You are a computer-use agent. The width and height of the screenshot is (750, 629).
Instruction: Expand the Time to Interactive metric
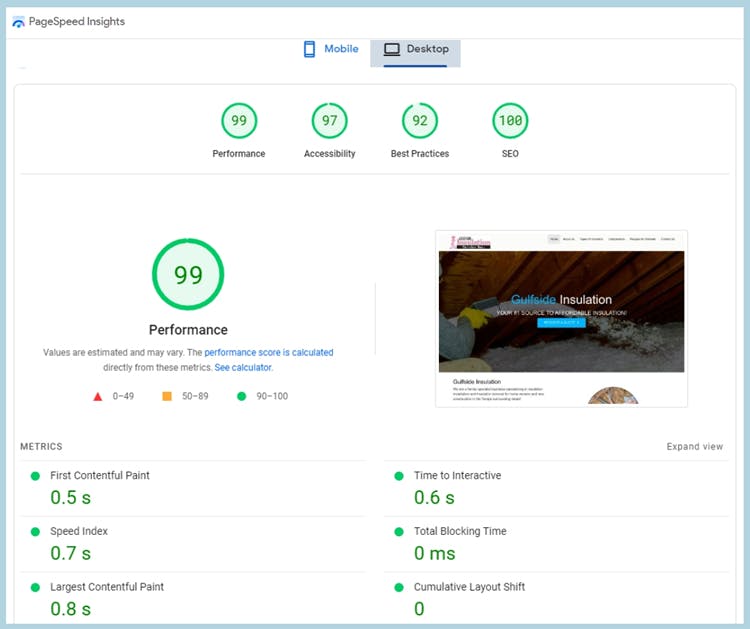(x=457, y=476)
